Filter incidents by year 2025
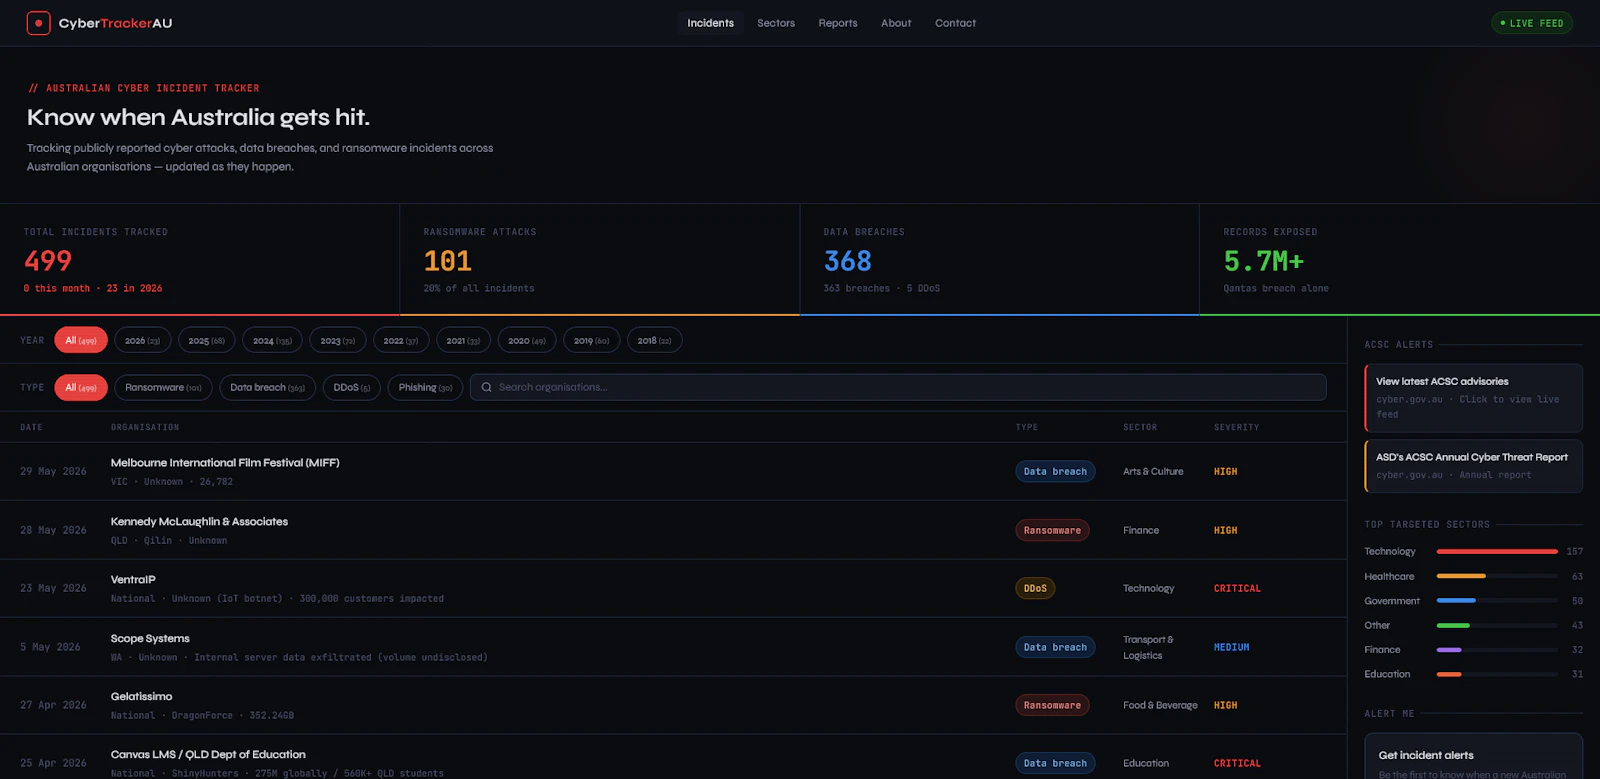This screenshot has height=779, width=1600. 207,341
